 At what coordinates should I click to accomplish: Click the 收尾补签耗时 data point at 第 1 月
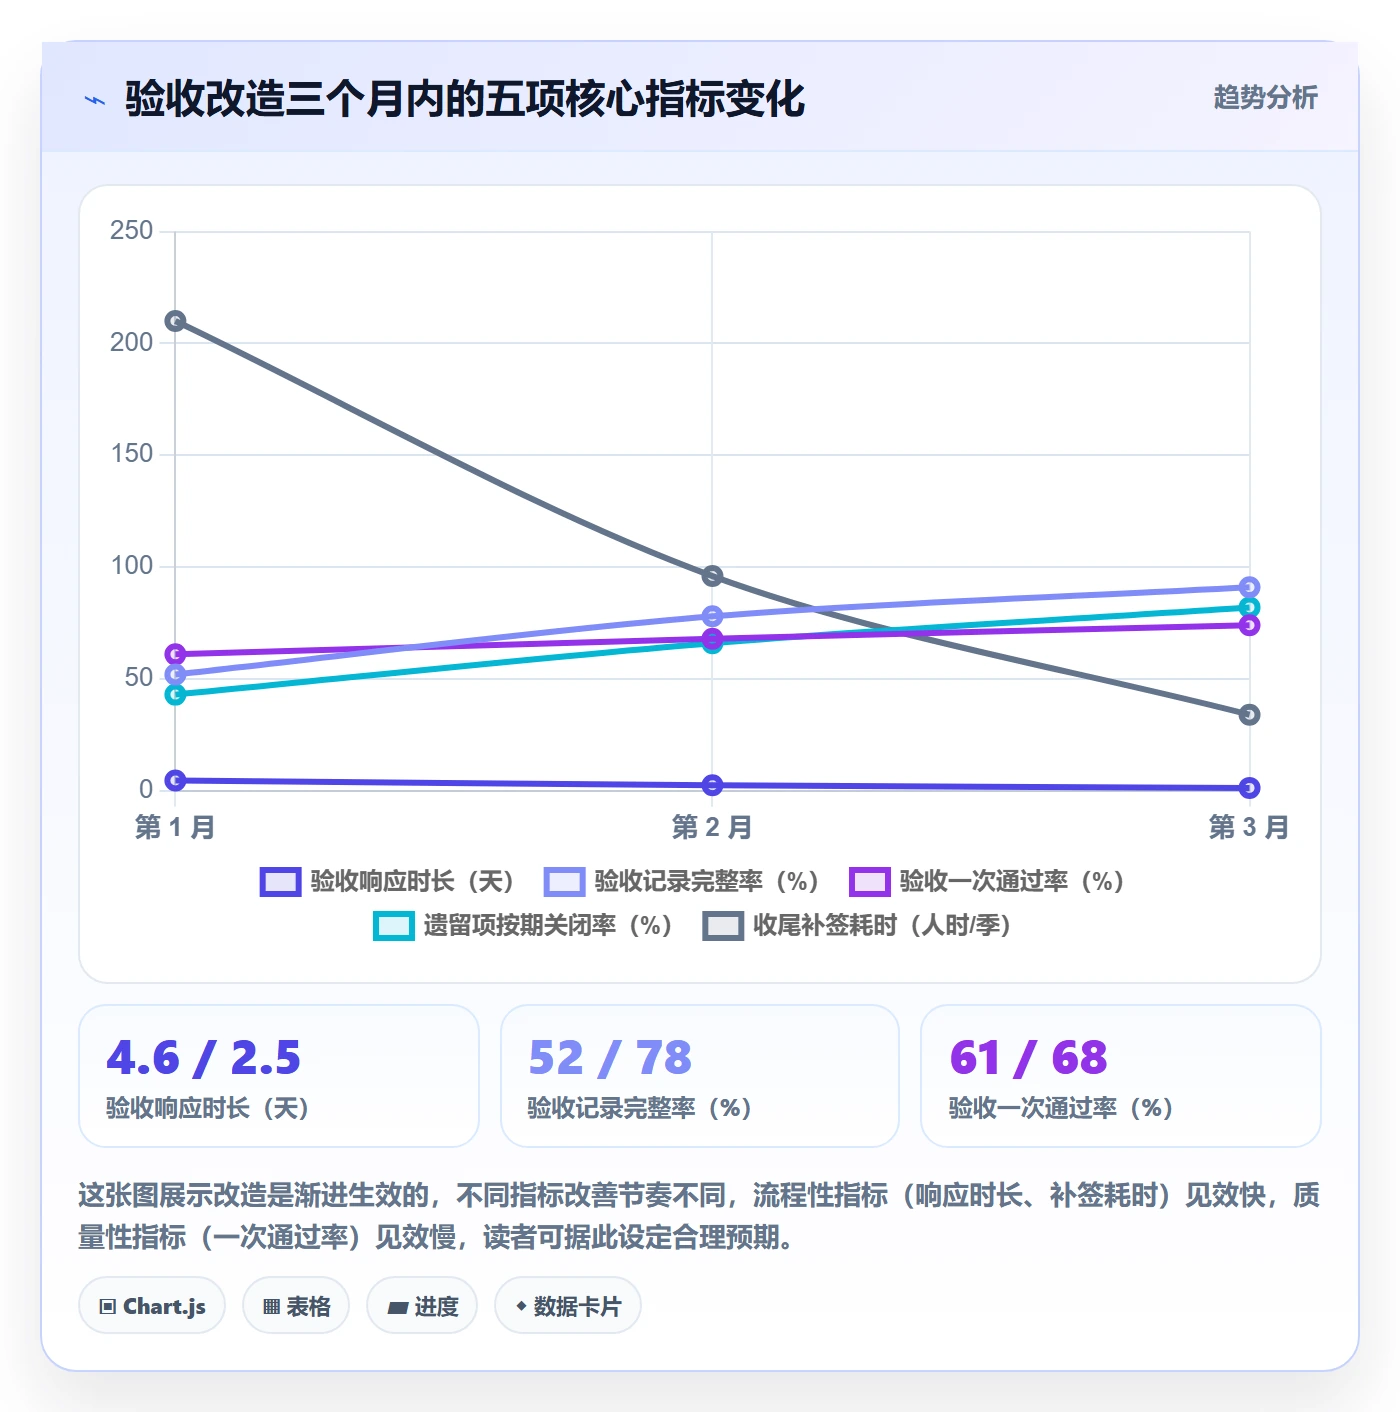pyautogui.click(x=175, y=321)
